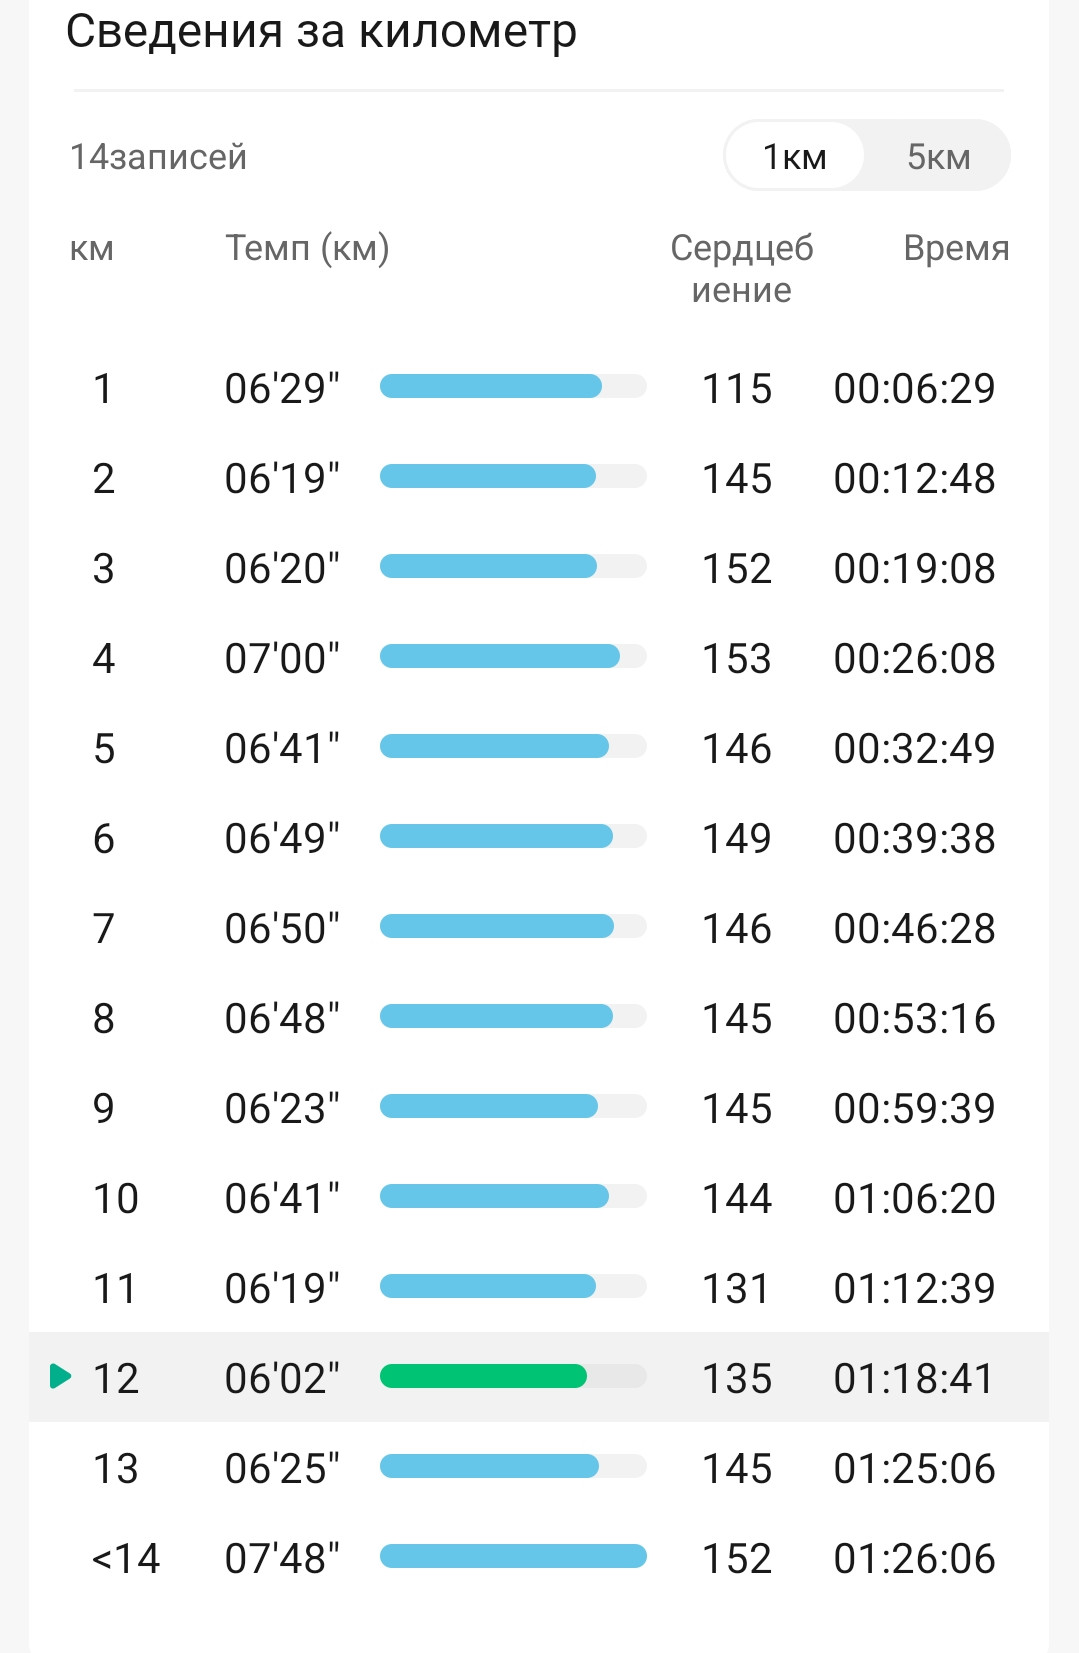The height and width of the screenshot is (1653, 1079).
Task: Click the Сердцебиение column header
Action: [x=741, y=269]
